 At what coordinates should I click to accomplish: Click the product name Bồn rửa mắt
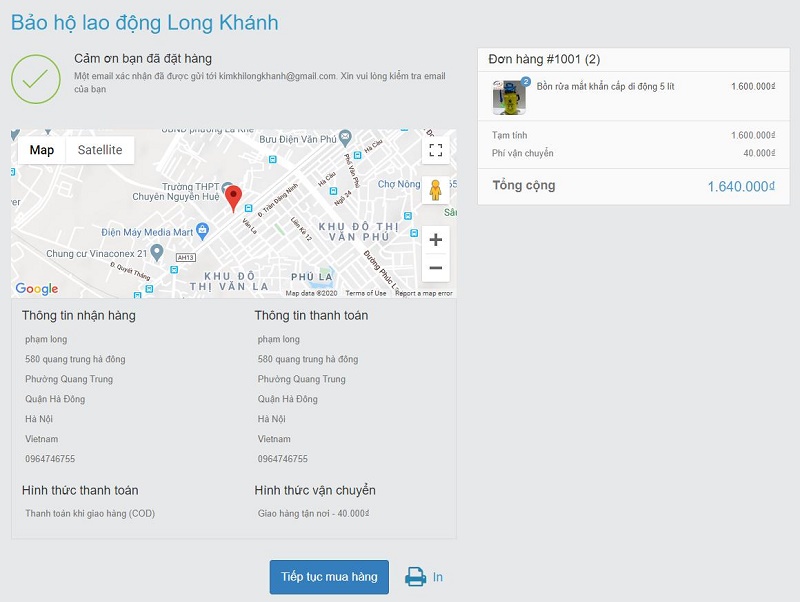[605, 87]
